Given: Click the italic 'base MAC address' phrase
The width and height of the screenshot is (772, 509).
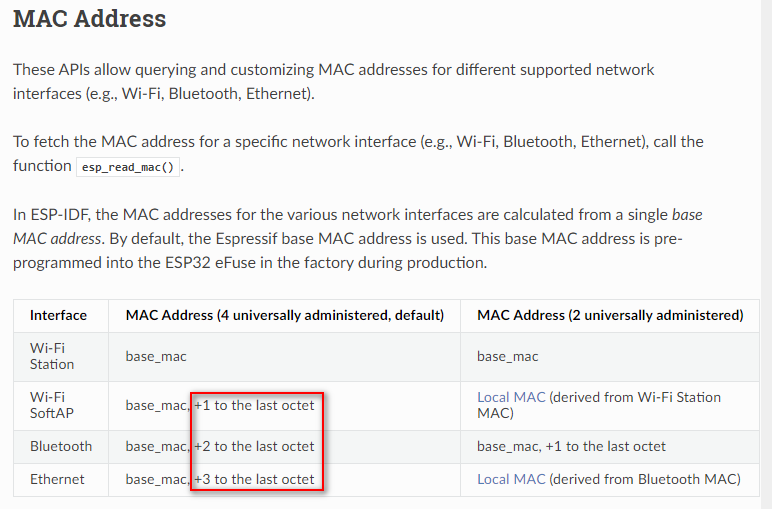Looking at the screenshot, I should (x=357, y=226).
